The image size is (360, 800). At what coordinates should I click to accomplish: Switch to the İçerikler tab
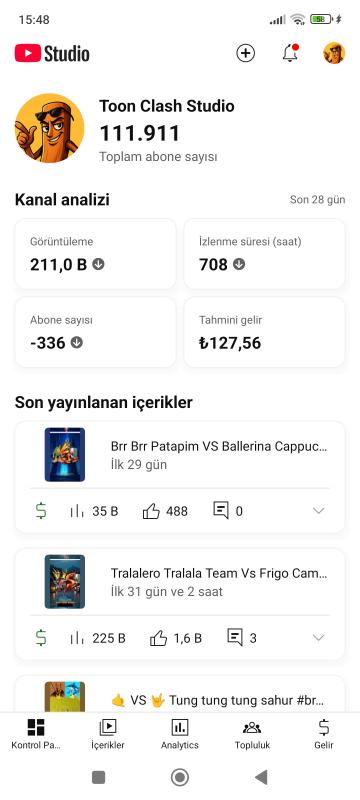(x=108, y=734)
